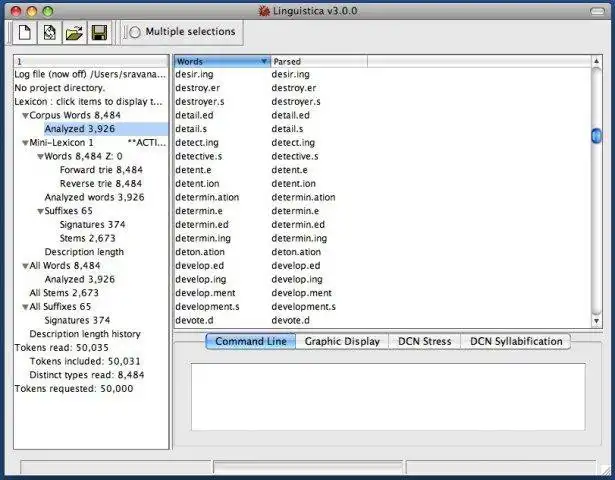Viewport: 615px width, 480px height.
Task: Click Tokens read: 50,035 line
Action: click(x=62, y=348)
